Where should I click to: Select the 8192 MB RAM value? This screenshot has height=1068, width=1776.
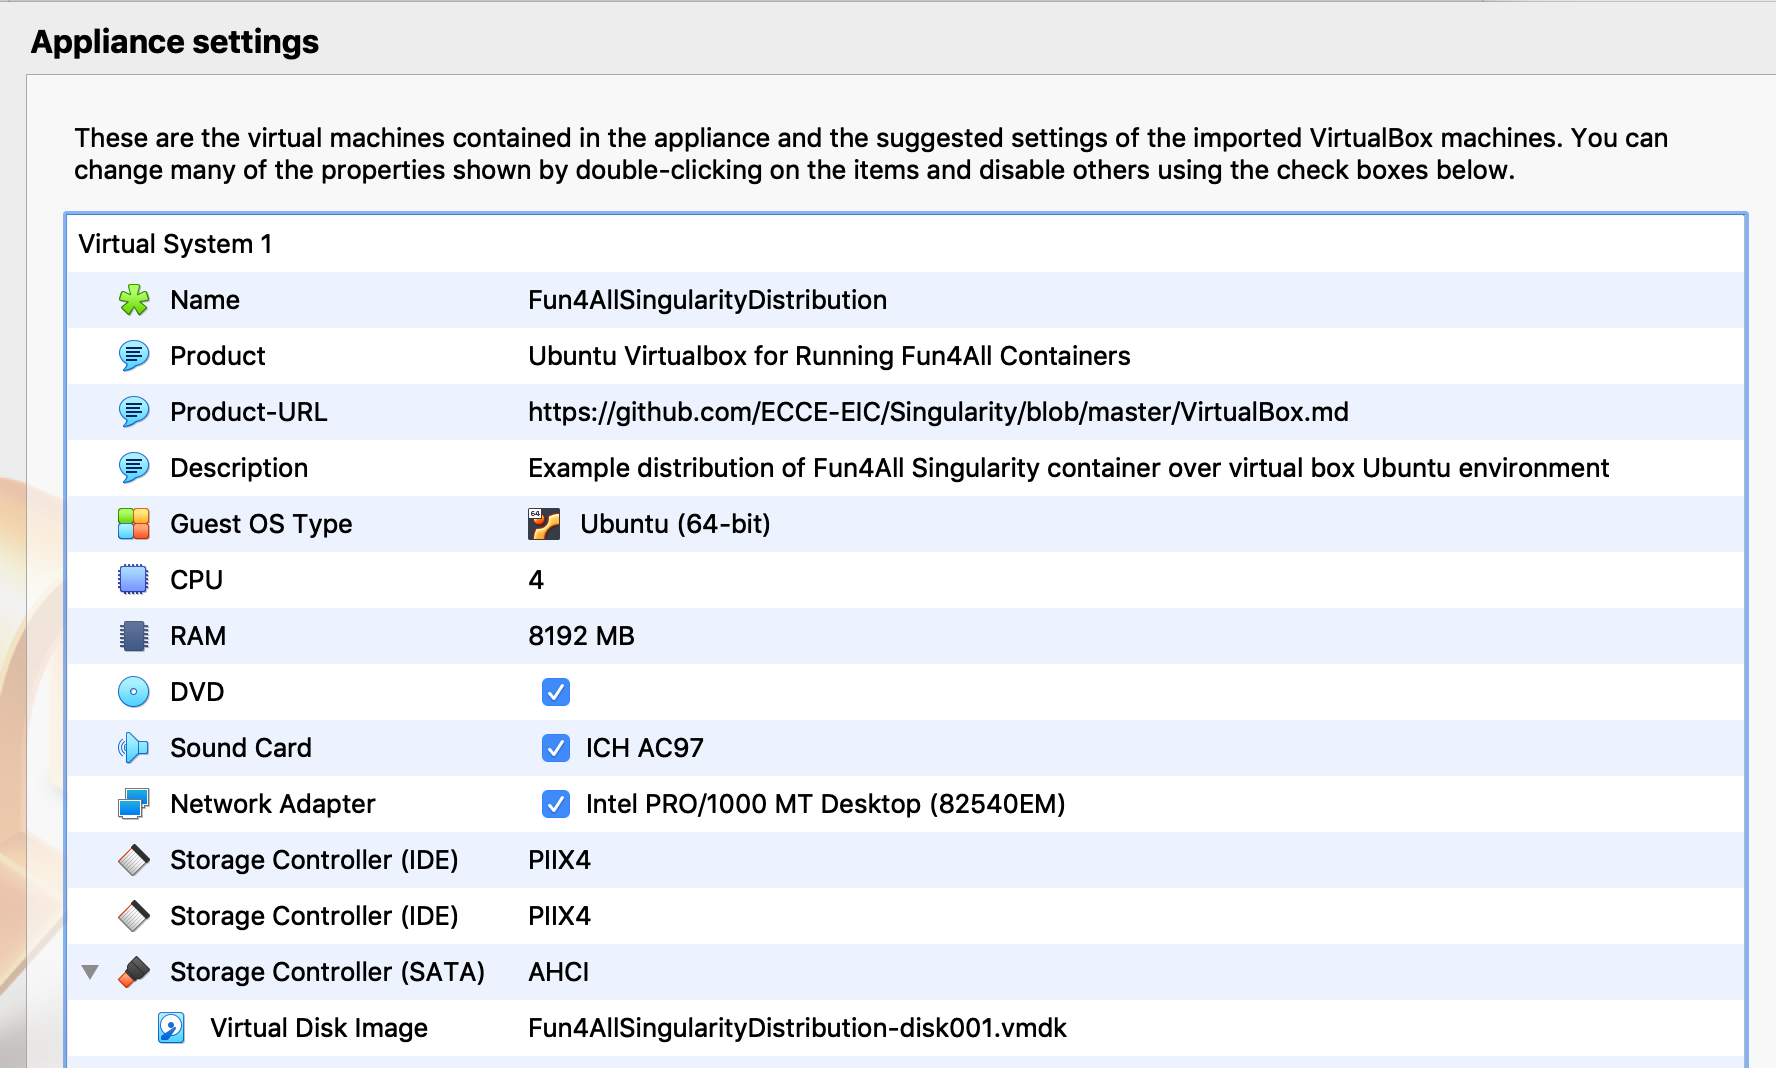point(581,636)
